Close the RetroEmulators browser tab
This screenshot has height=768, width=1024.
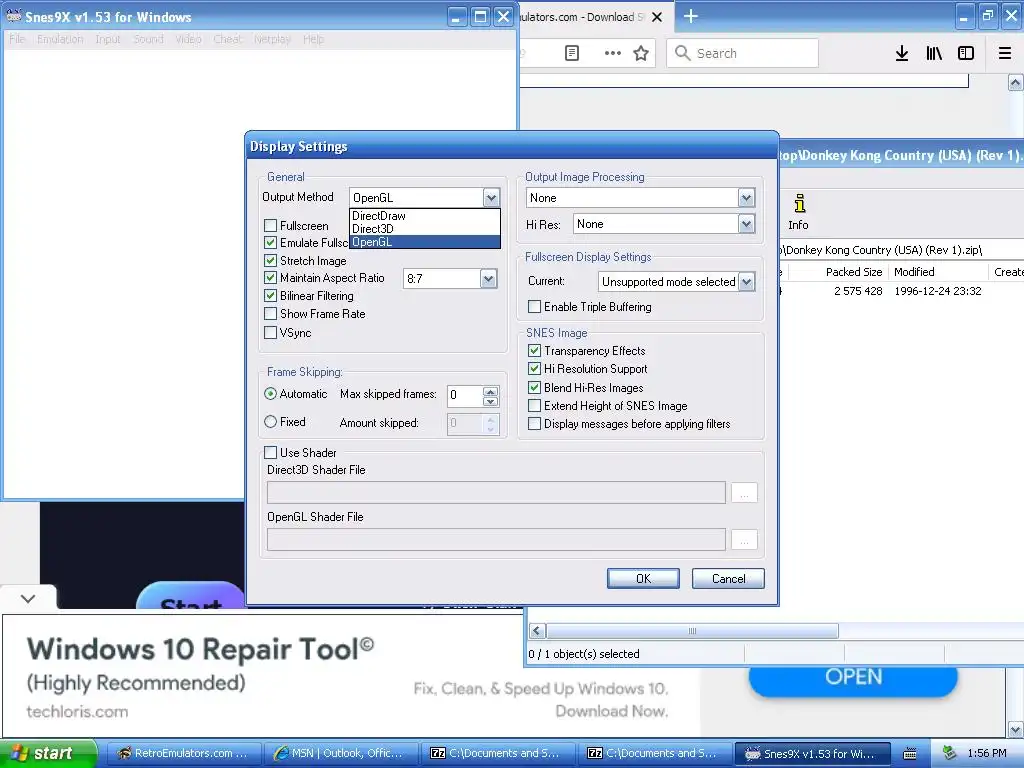(x=657, y=17)
